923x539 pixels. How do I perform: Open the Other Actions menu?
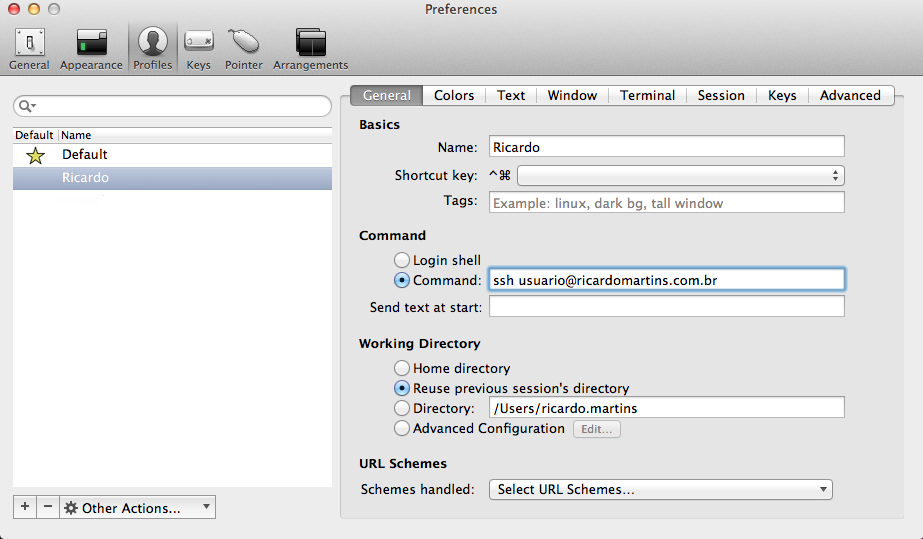click(x=137, y=507)
